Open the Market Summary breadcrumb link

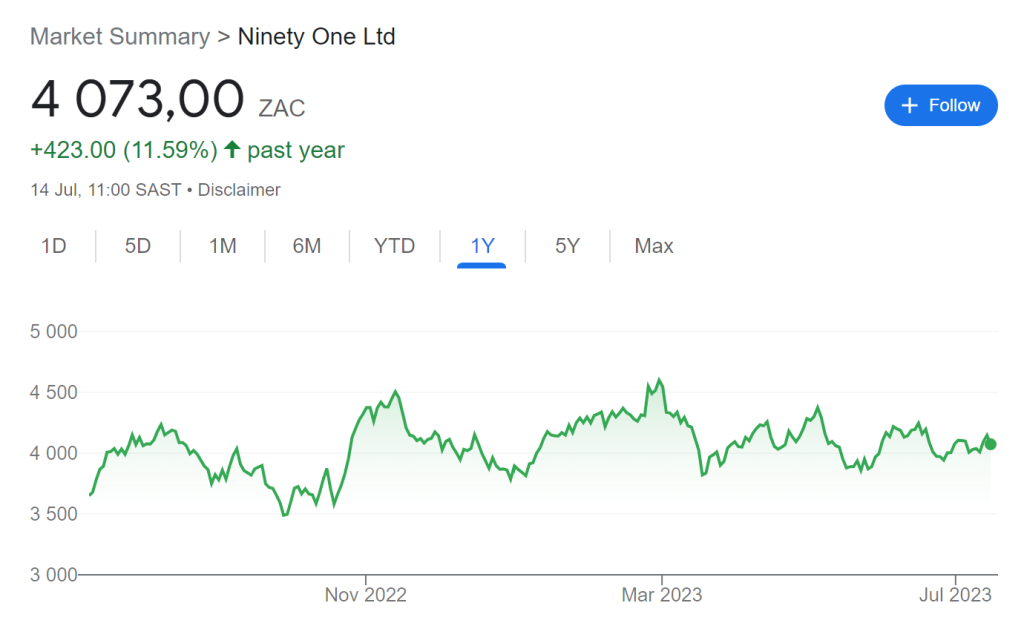pyautogui.click(x=120, y=37)
